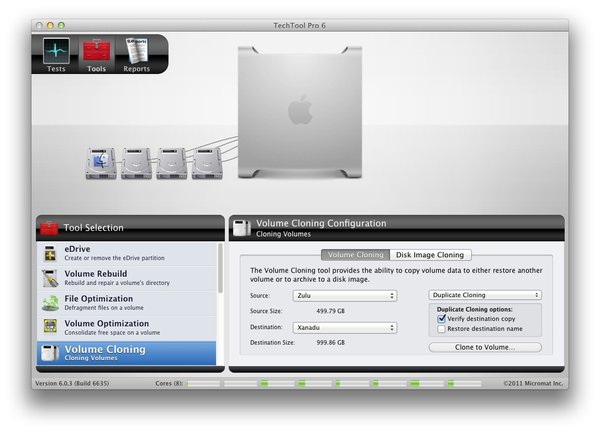This screenshot has width=600, height=433.
Task: Open the Destination volume dropdown
Action: tap(345, 327)
